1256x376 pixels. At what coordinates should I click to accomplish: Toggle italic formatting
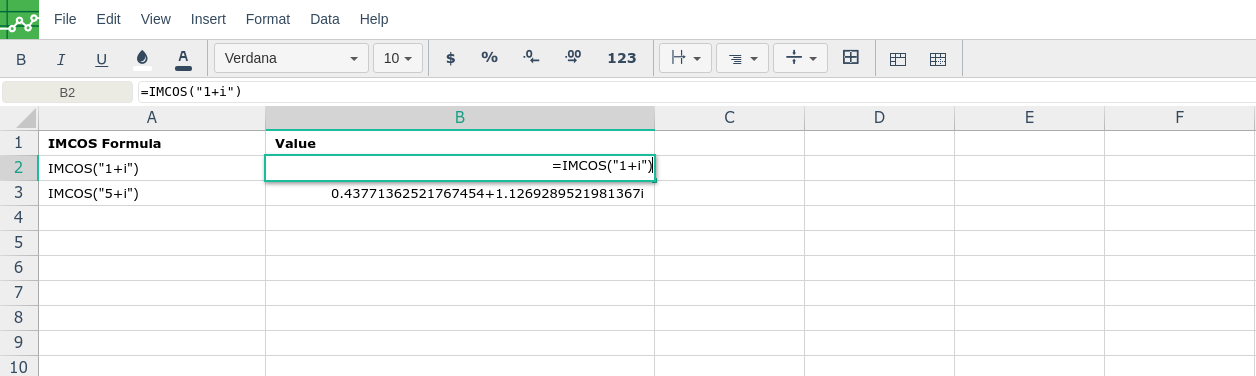coord(61,59)
